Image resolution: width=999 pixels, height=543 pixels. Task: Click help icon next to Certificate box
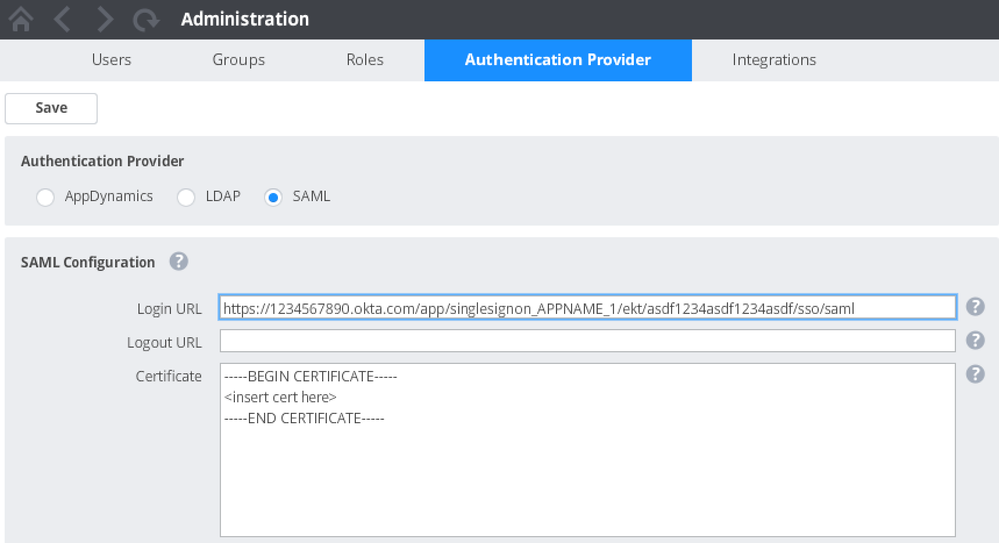click(975, 374)
